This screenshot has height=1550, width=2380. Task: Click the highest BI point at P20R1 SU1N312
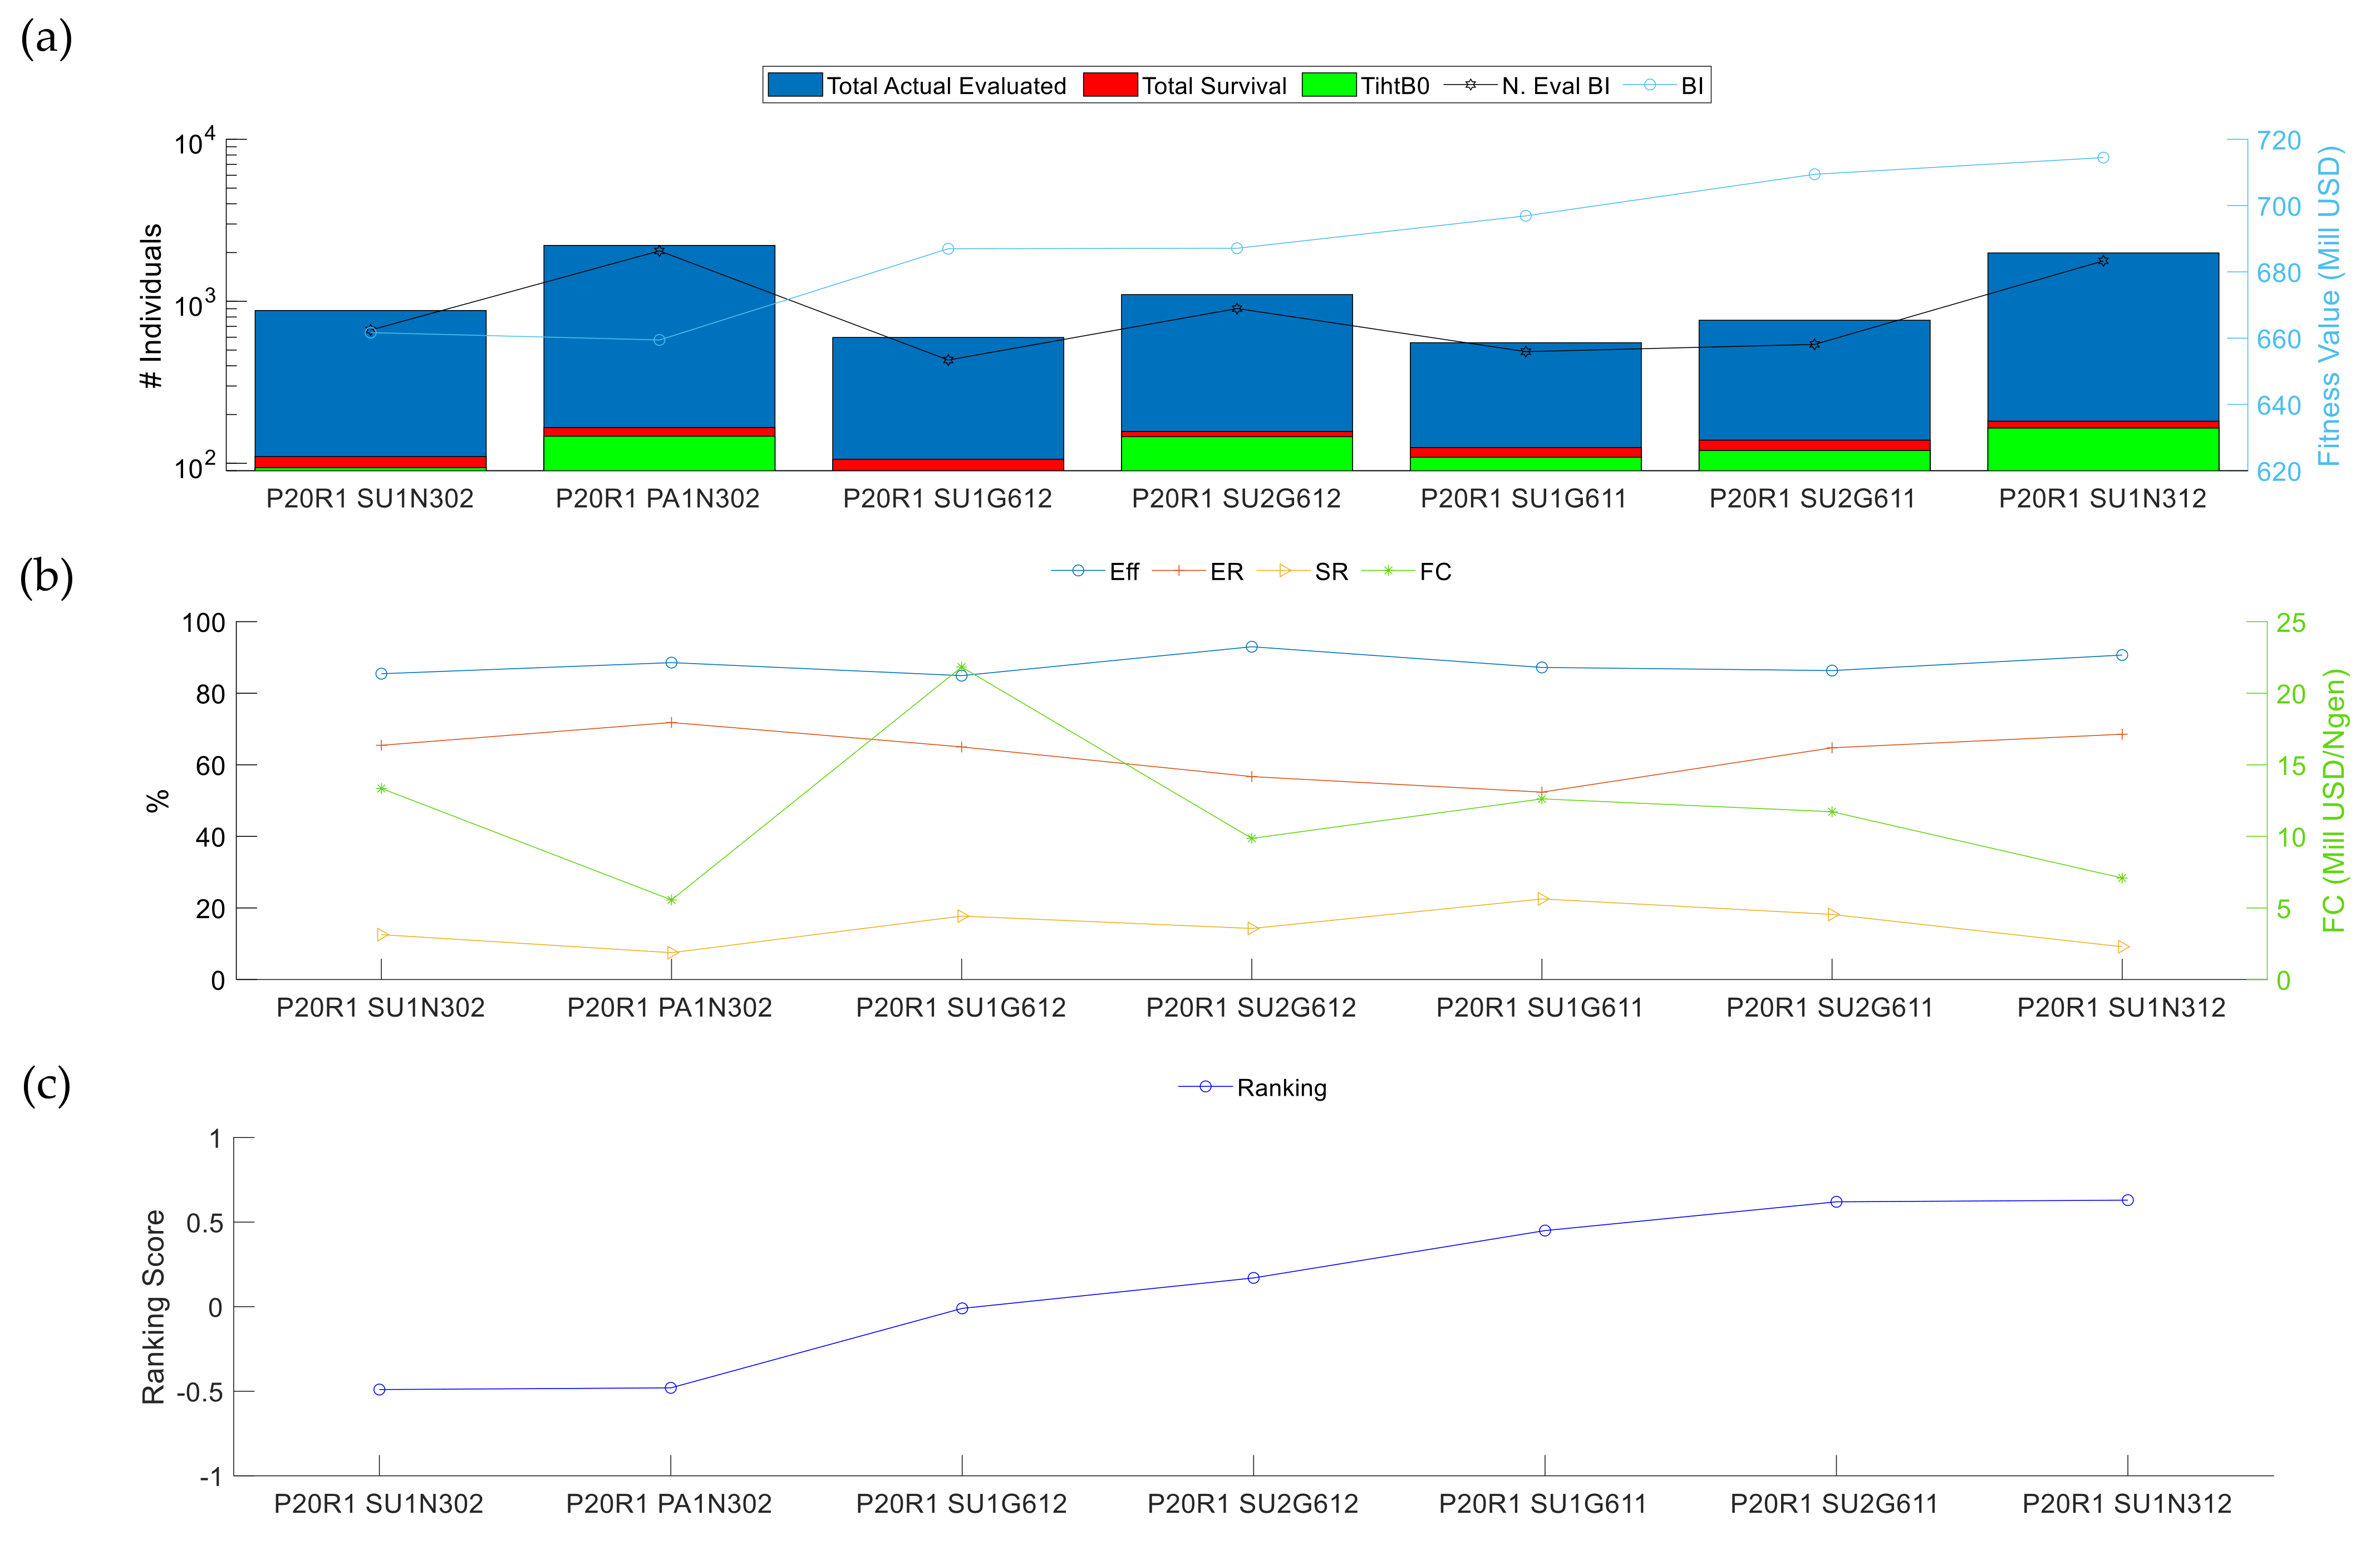pos(2103,158)
